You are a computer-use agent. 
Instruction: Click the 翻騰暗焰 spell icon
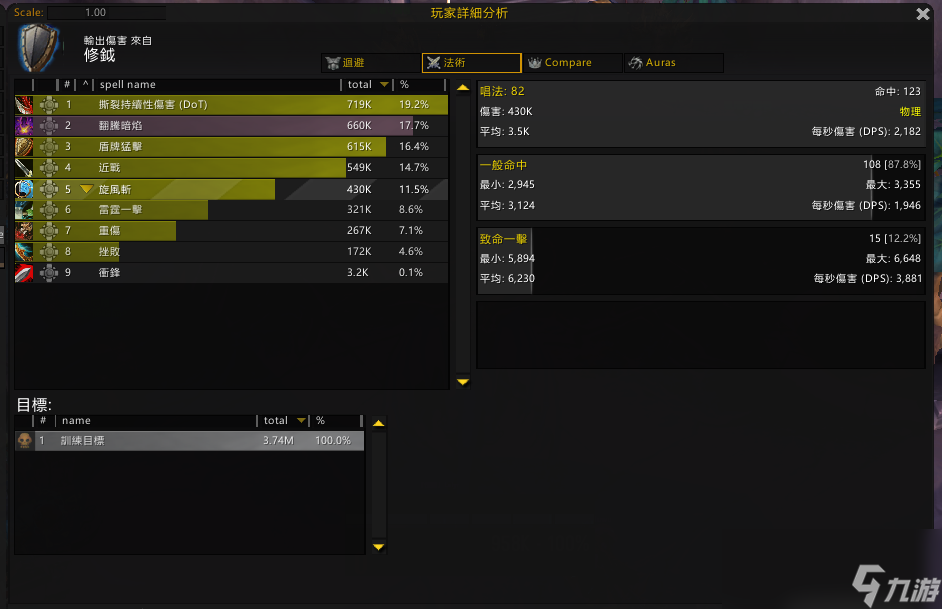(24, 126)
